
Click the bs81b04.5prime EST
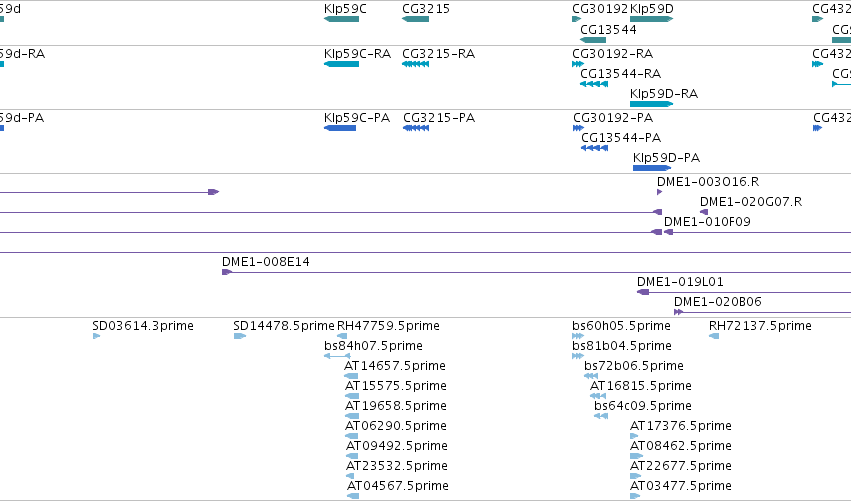[x=577, y=356]
